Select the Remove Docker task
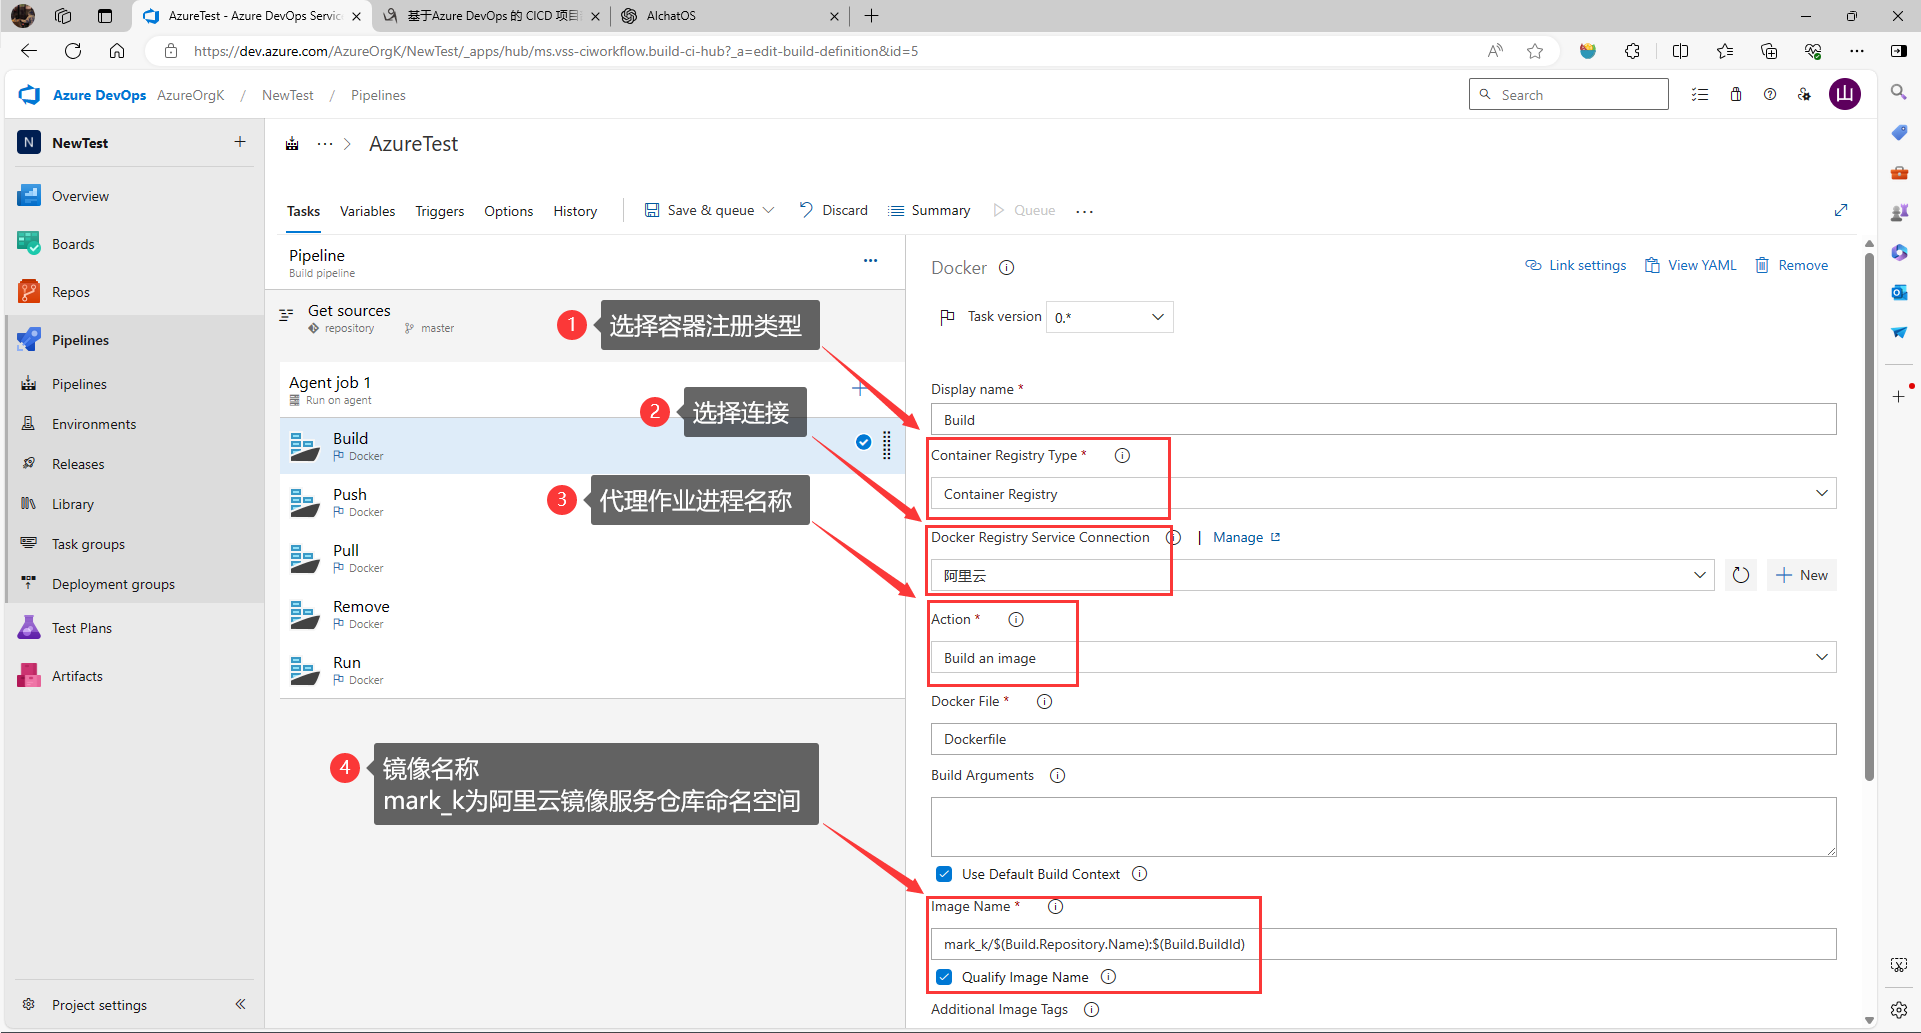The width and height of the screenshot is (1921, 1033). [x=592, y=614]
